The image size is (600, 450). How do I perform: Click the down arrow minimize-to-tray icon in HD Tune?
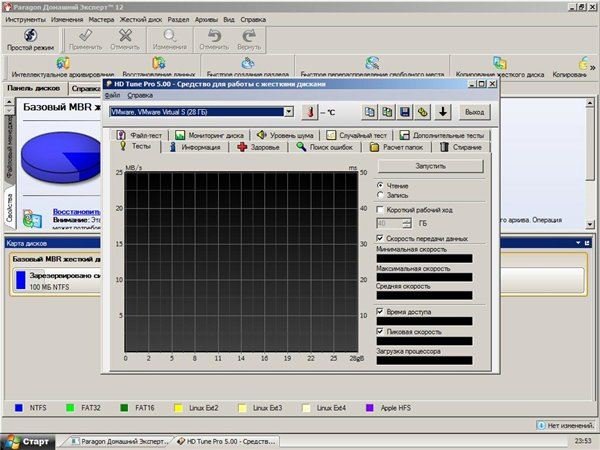443,112
